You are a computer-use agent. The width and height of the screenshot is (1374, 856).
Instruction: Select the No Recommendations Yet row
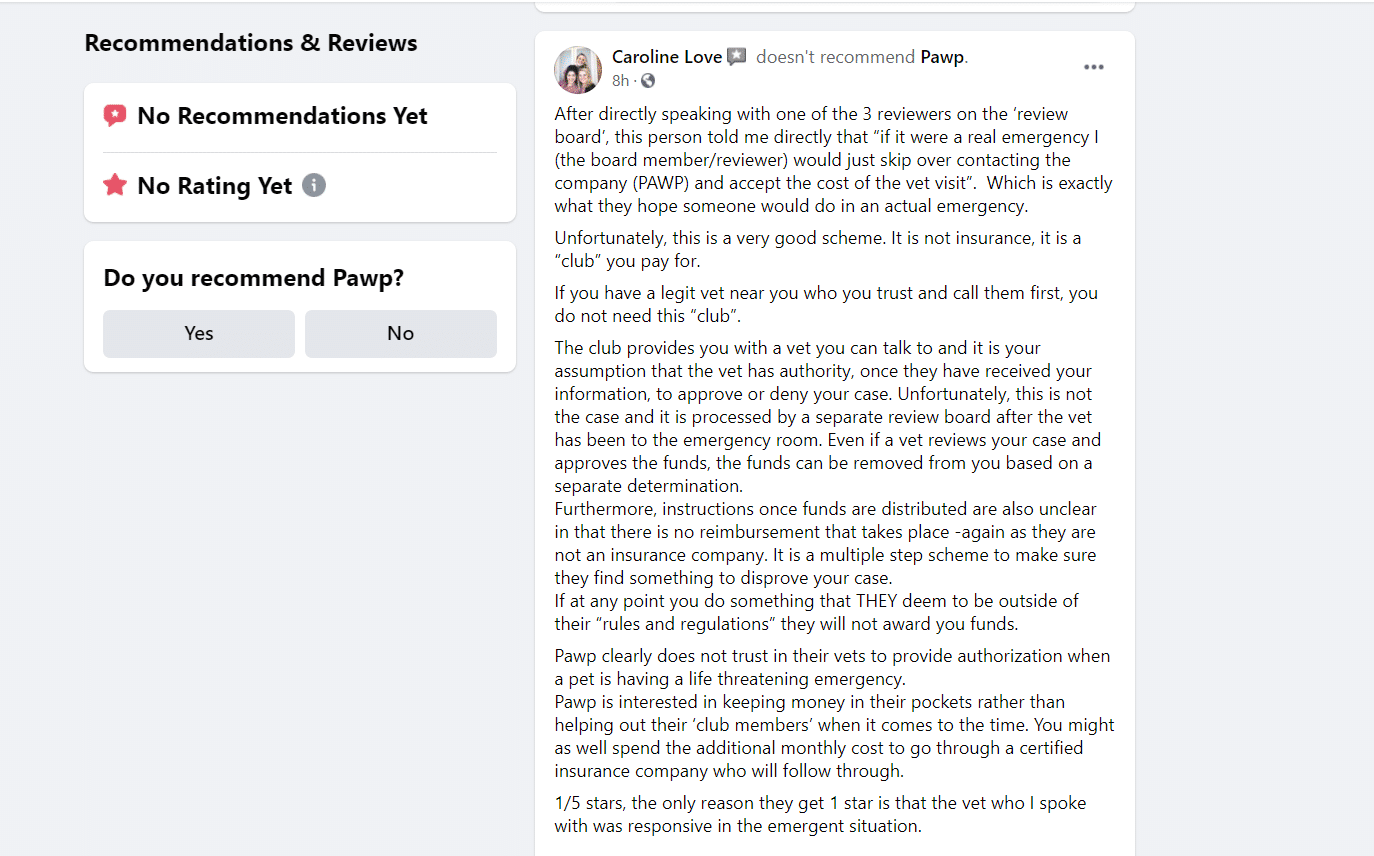283,115
